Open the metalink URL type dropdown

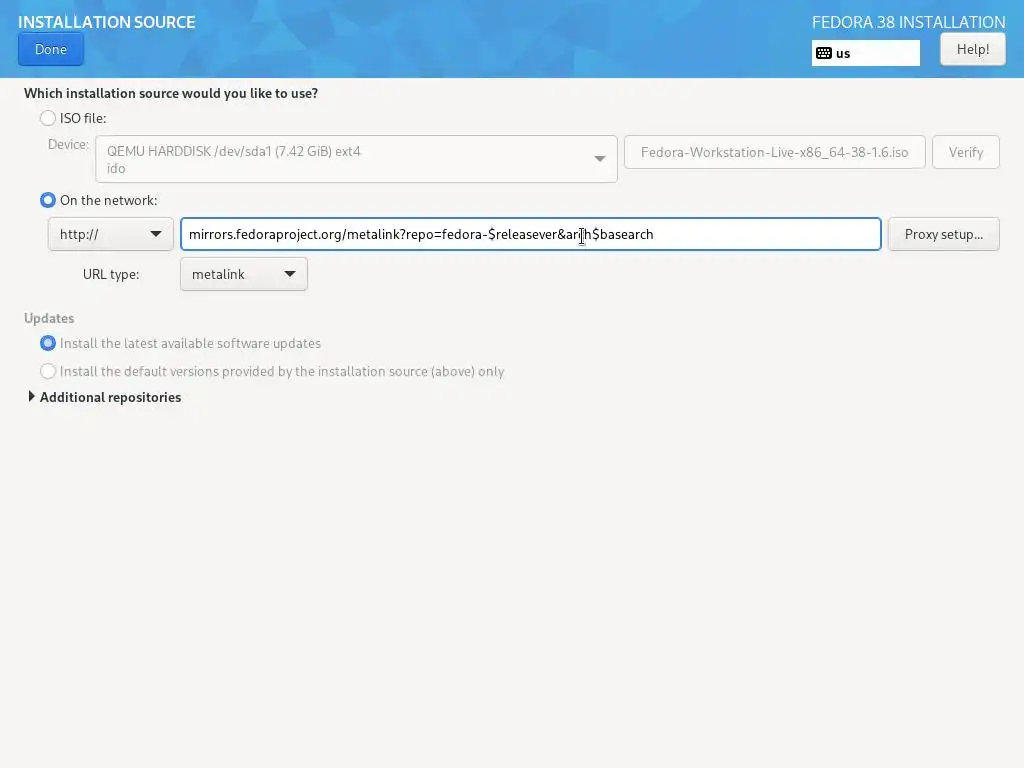tap(244, 274)
